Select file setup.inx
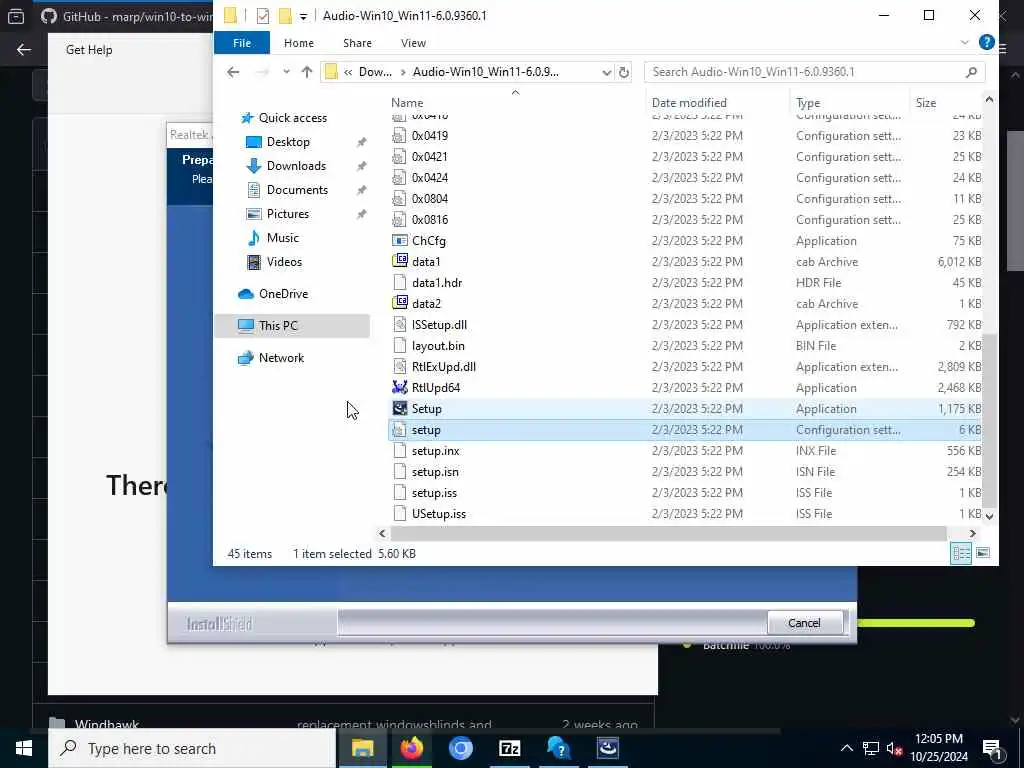Image resolution: width=1024 pixels, height=768 pixels. [x=436, y=451]
